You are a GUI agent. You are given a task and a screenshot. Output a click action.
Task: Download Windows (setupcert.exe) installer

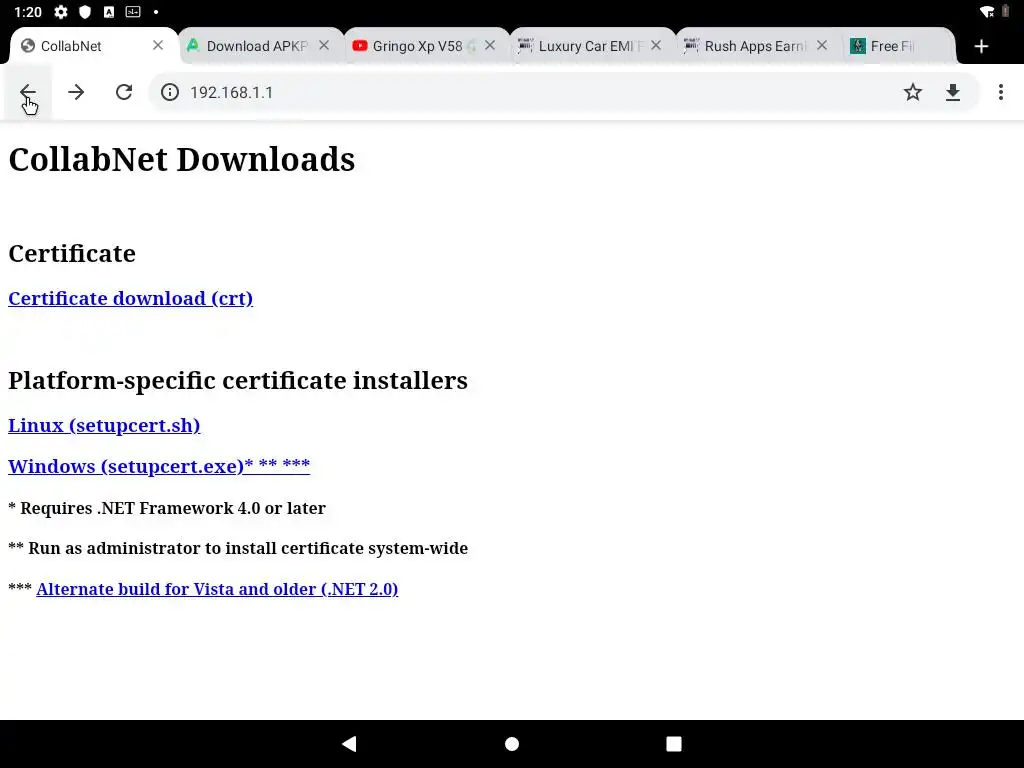pyautogui.click(x=159, y=466)
